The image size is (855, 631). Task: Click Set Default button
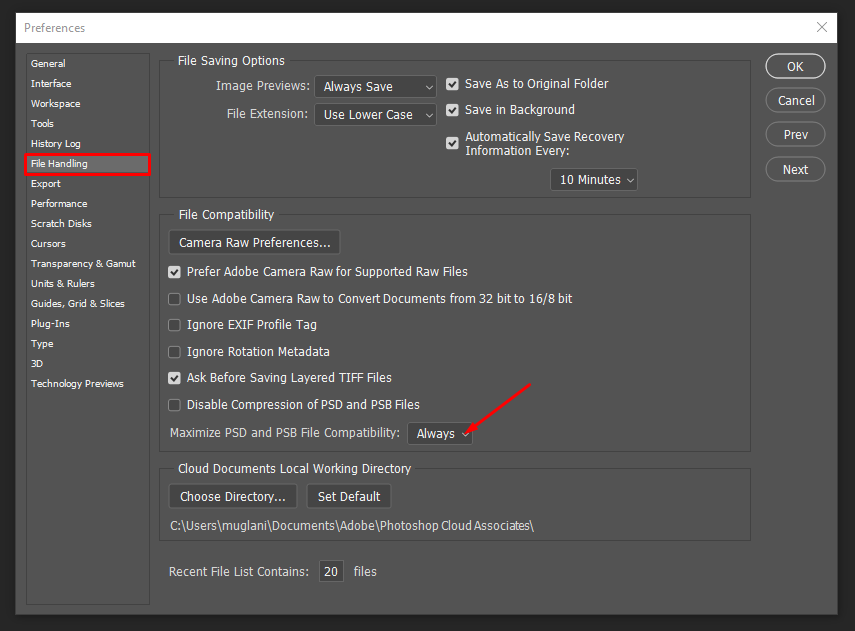coord(348,496)
